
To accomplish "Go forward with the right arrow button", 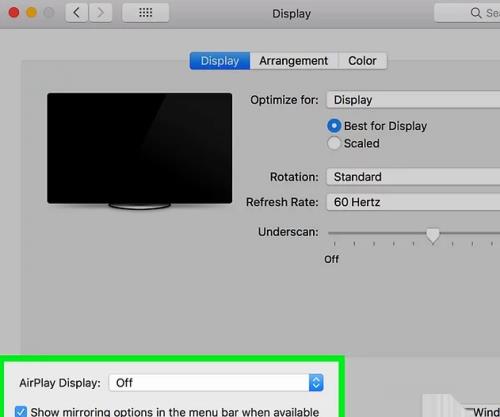I will [100, 13].
